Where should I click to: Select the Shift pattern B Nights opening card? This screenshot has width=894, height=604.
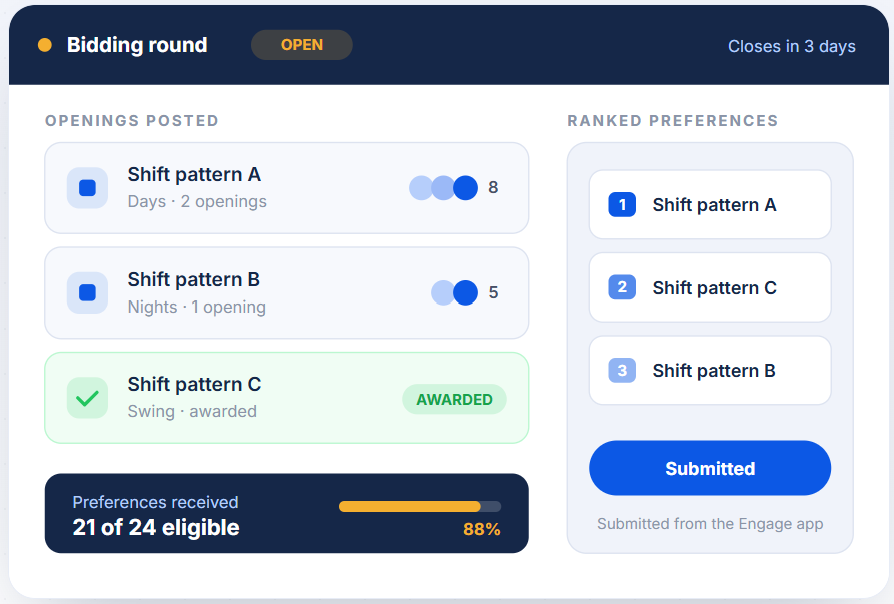[287, 293]
